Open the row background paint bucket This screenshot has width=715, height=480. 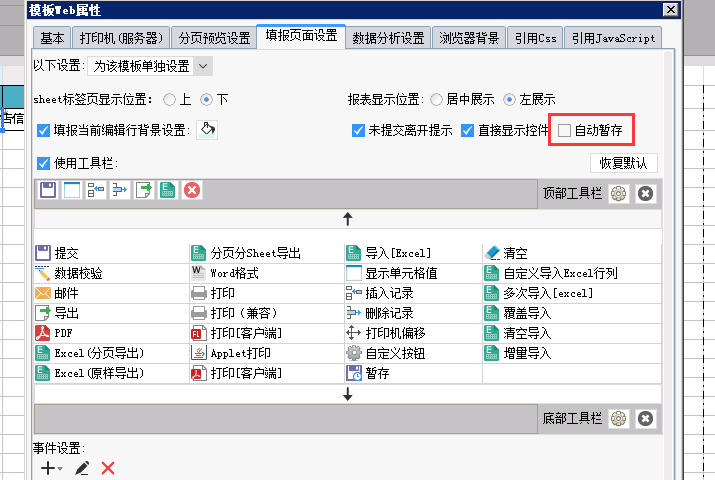tap(207, 130)
